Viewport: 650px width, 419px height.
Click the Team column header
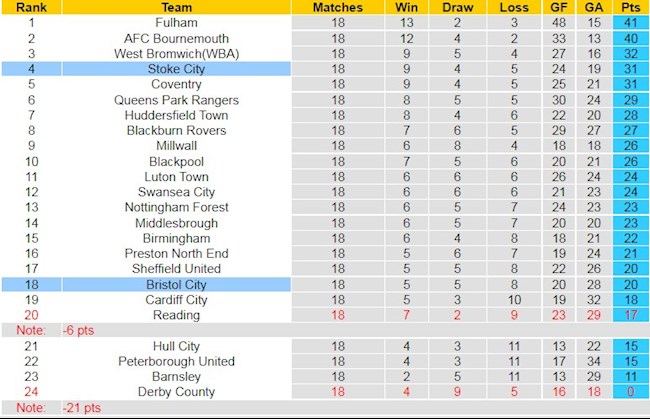coord(177,7)
